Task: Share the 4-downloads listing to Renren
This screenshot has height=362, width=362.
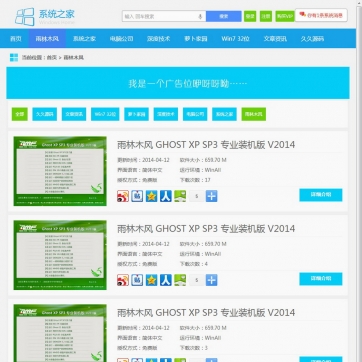Action: [x=166, y=280]
